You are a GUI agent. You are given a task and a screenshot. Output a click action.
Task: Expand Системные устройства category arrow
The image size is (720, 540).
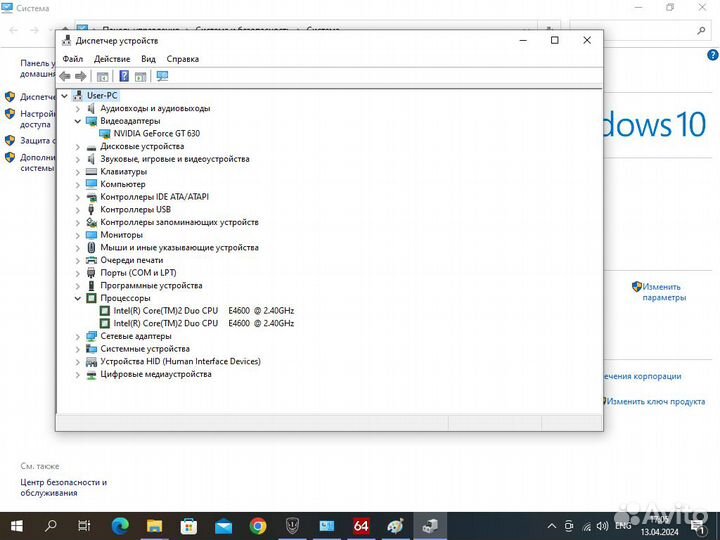point(78,349)
